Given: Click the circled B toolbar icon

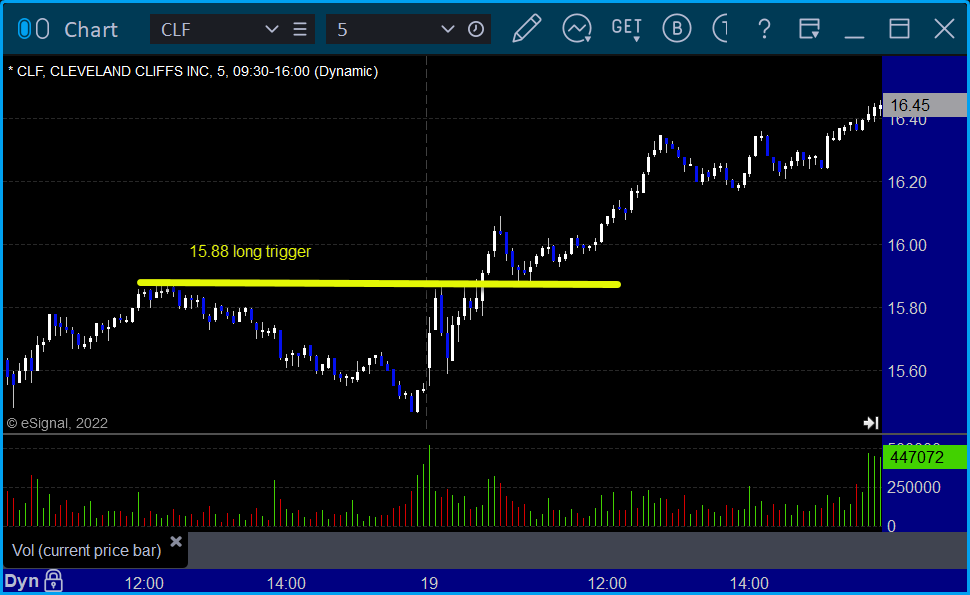Looking at the screenshot, I should pyautogui.click(x=677, y=29).
